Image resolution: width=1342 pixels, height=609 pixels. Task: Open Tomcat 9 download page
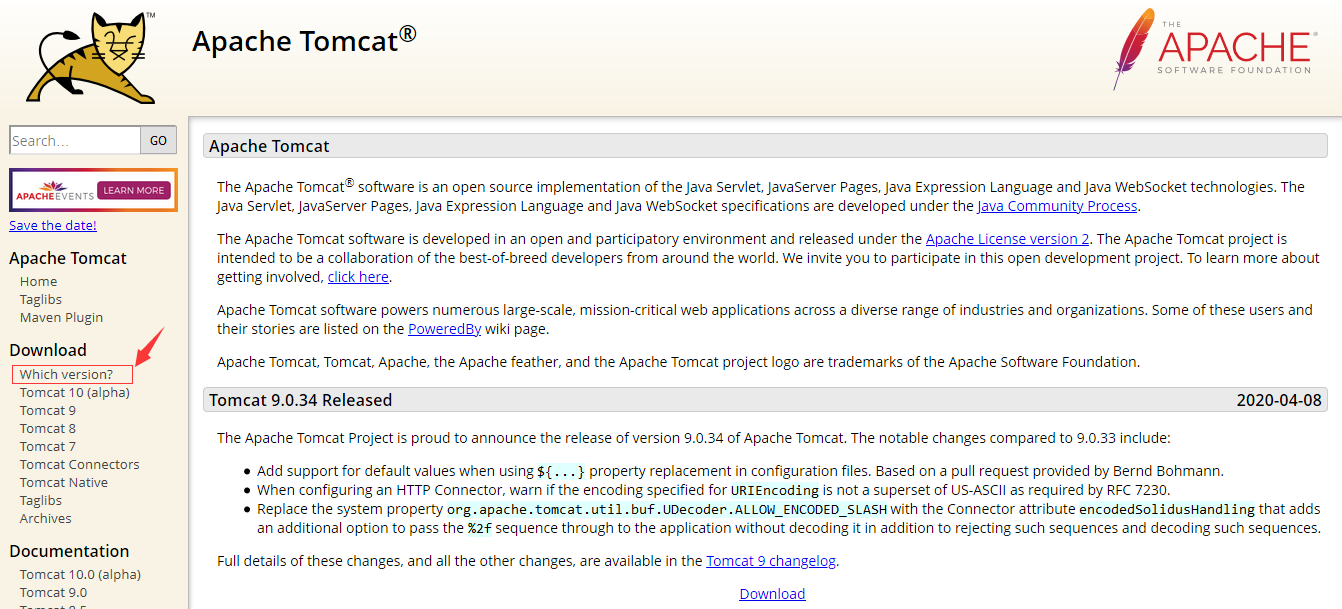(x=48, y=411)
